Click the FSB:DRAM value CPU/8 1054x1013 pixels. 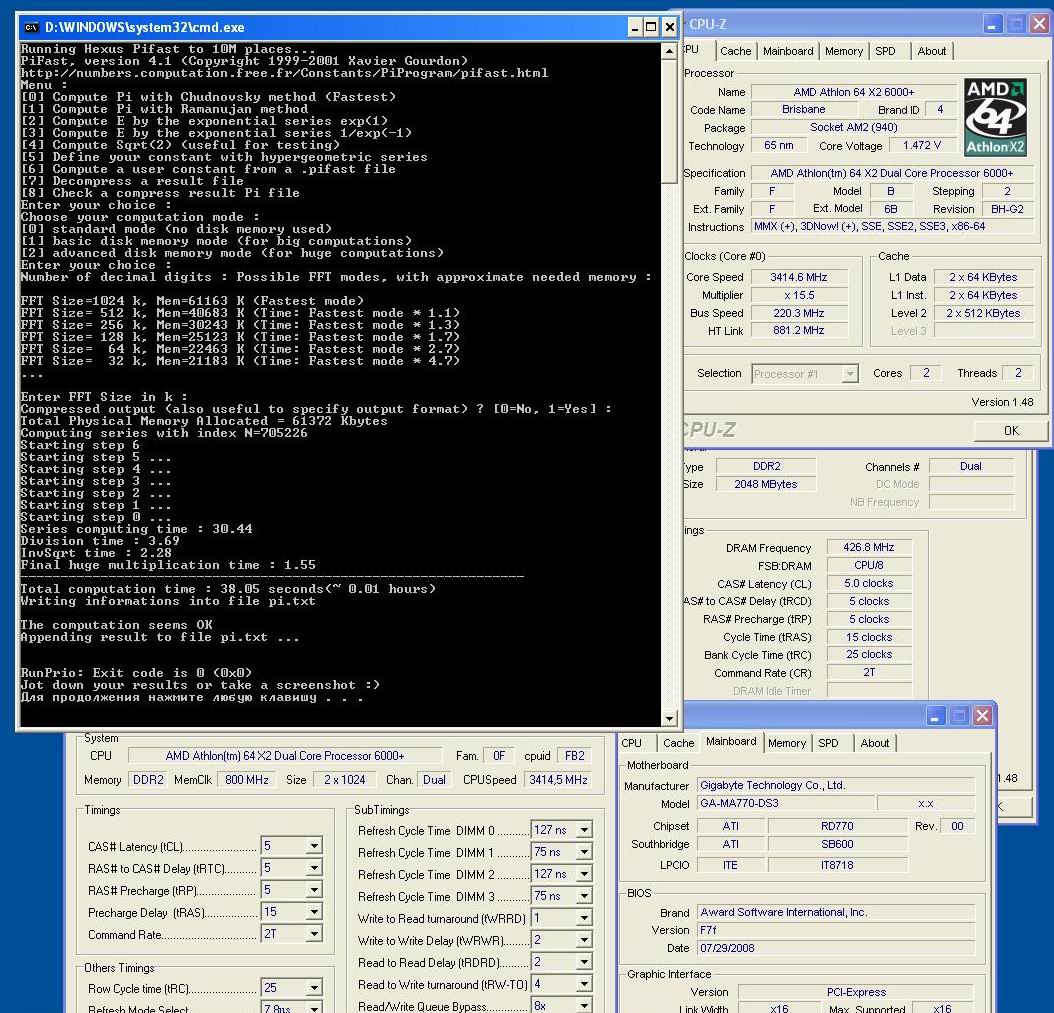[x=868, y=565]
